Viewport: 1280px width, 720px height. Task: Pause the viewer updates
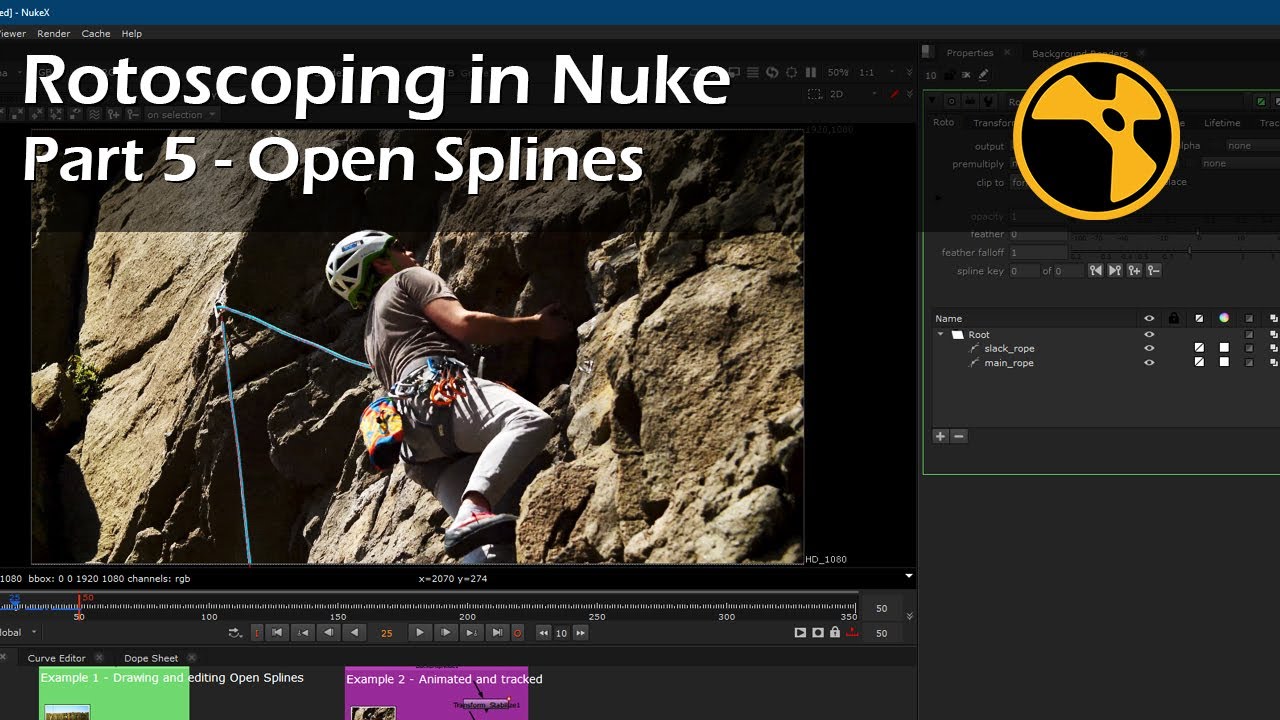pyautogui.click(x=810, y=73)
